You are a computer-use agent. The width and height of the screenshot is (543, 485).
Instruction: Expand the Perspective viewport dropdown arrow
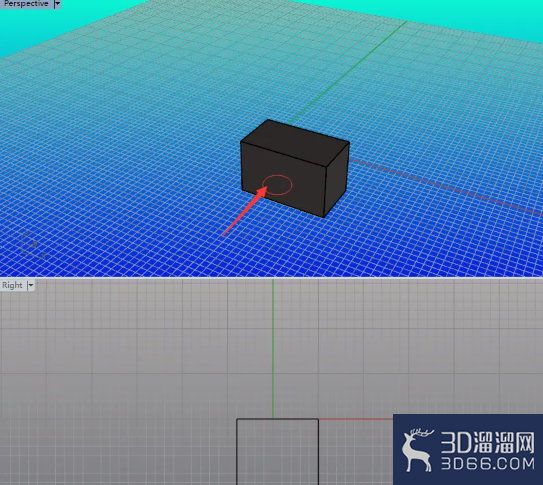coord(57,4)
